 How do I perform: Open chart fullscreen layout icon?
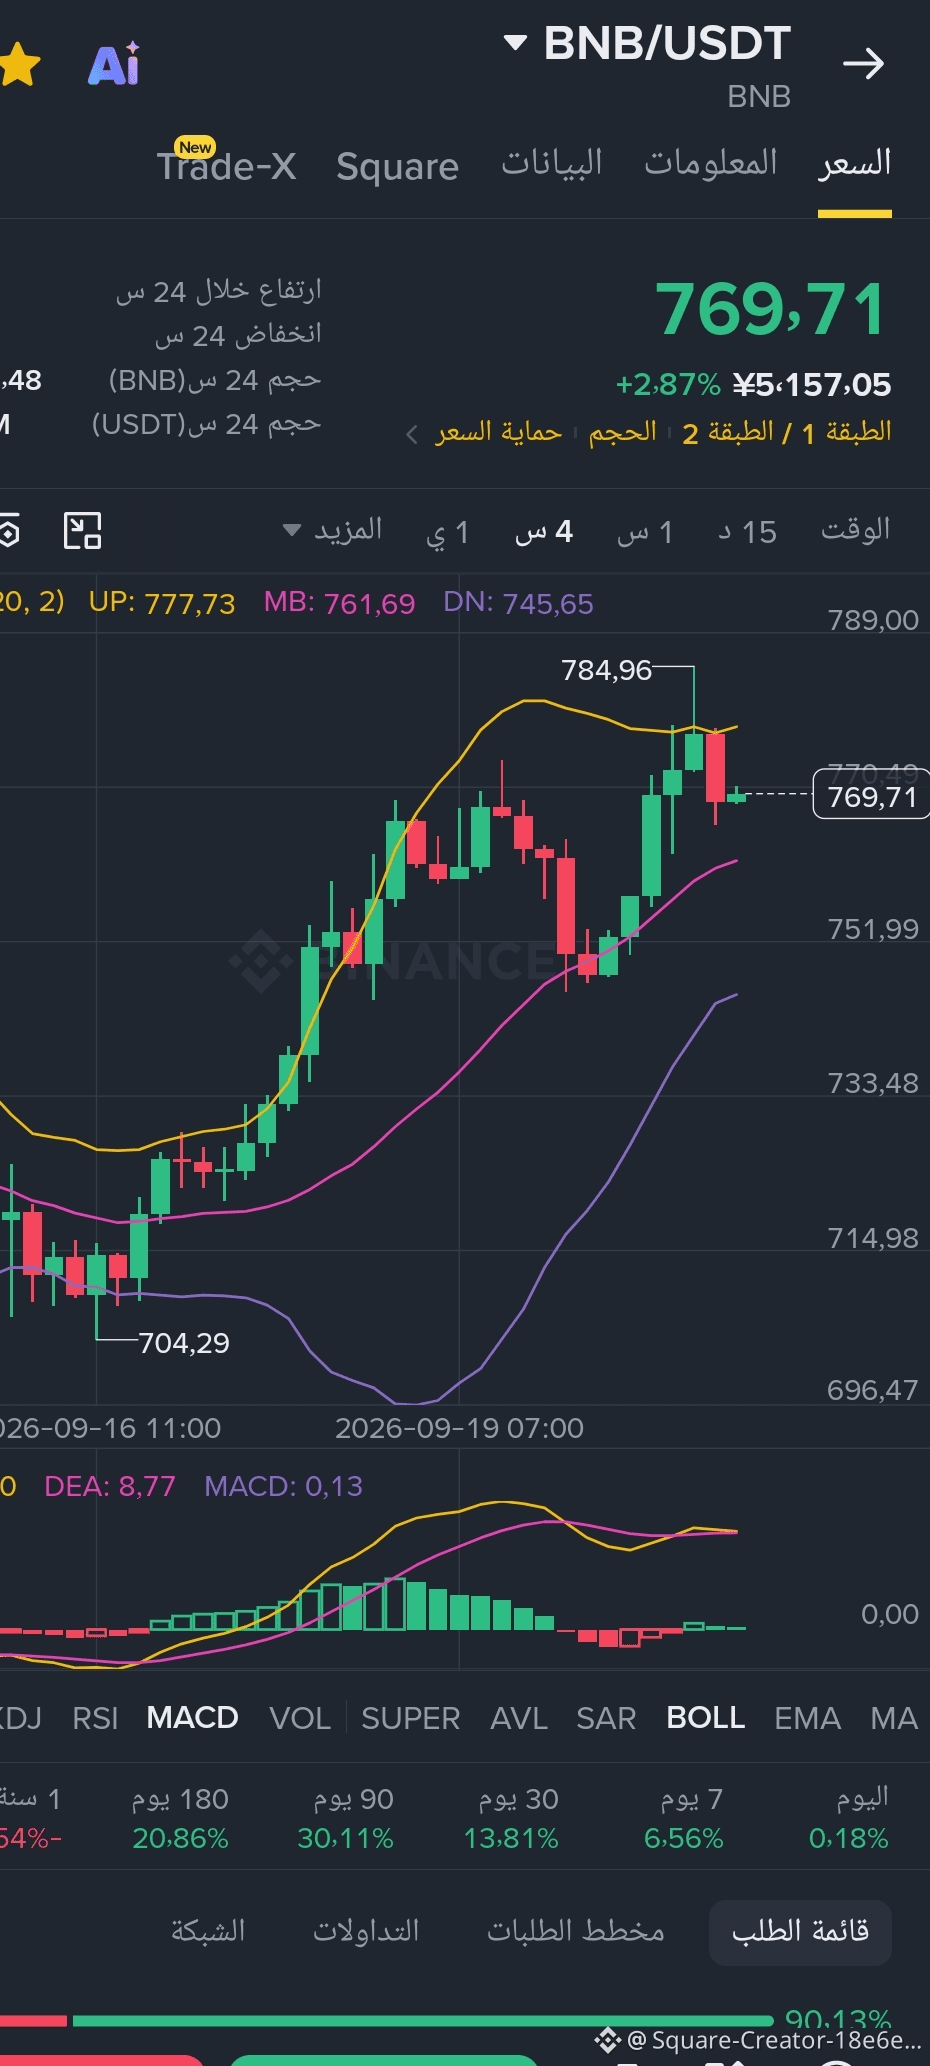pyautogui.click(x=82, y=530)
